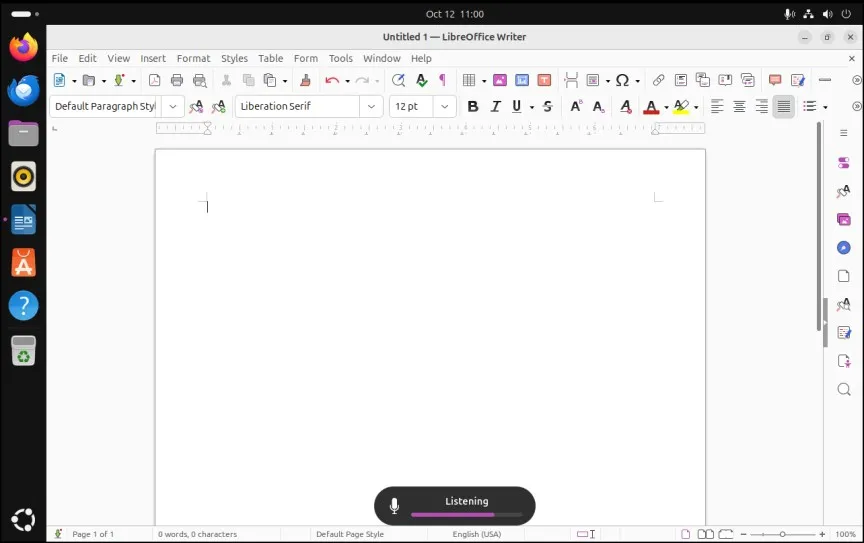Click the Undo arrow

pyautogui.click(x=332, y=80)
